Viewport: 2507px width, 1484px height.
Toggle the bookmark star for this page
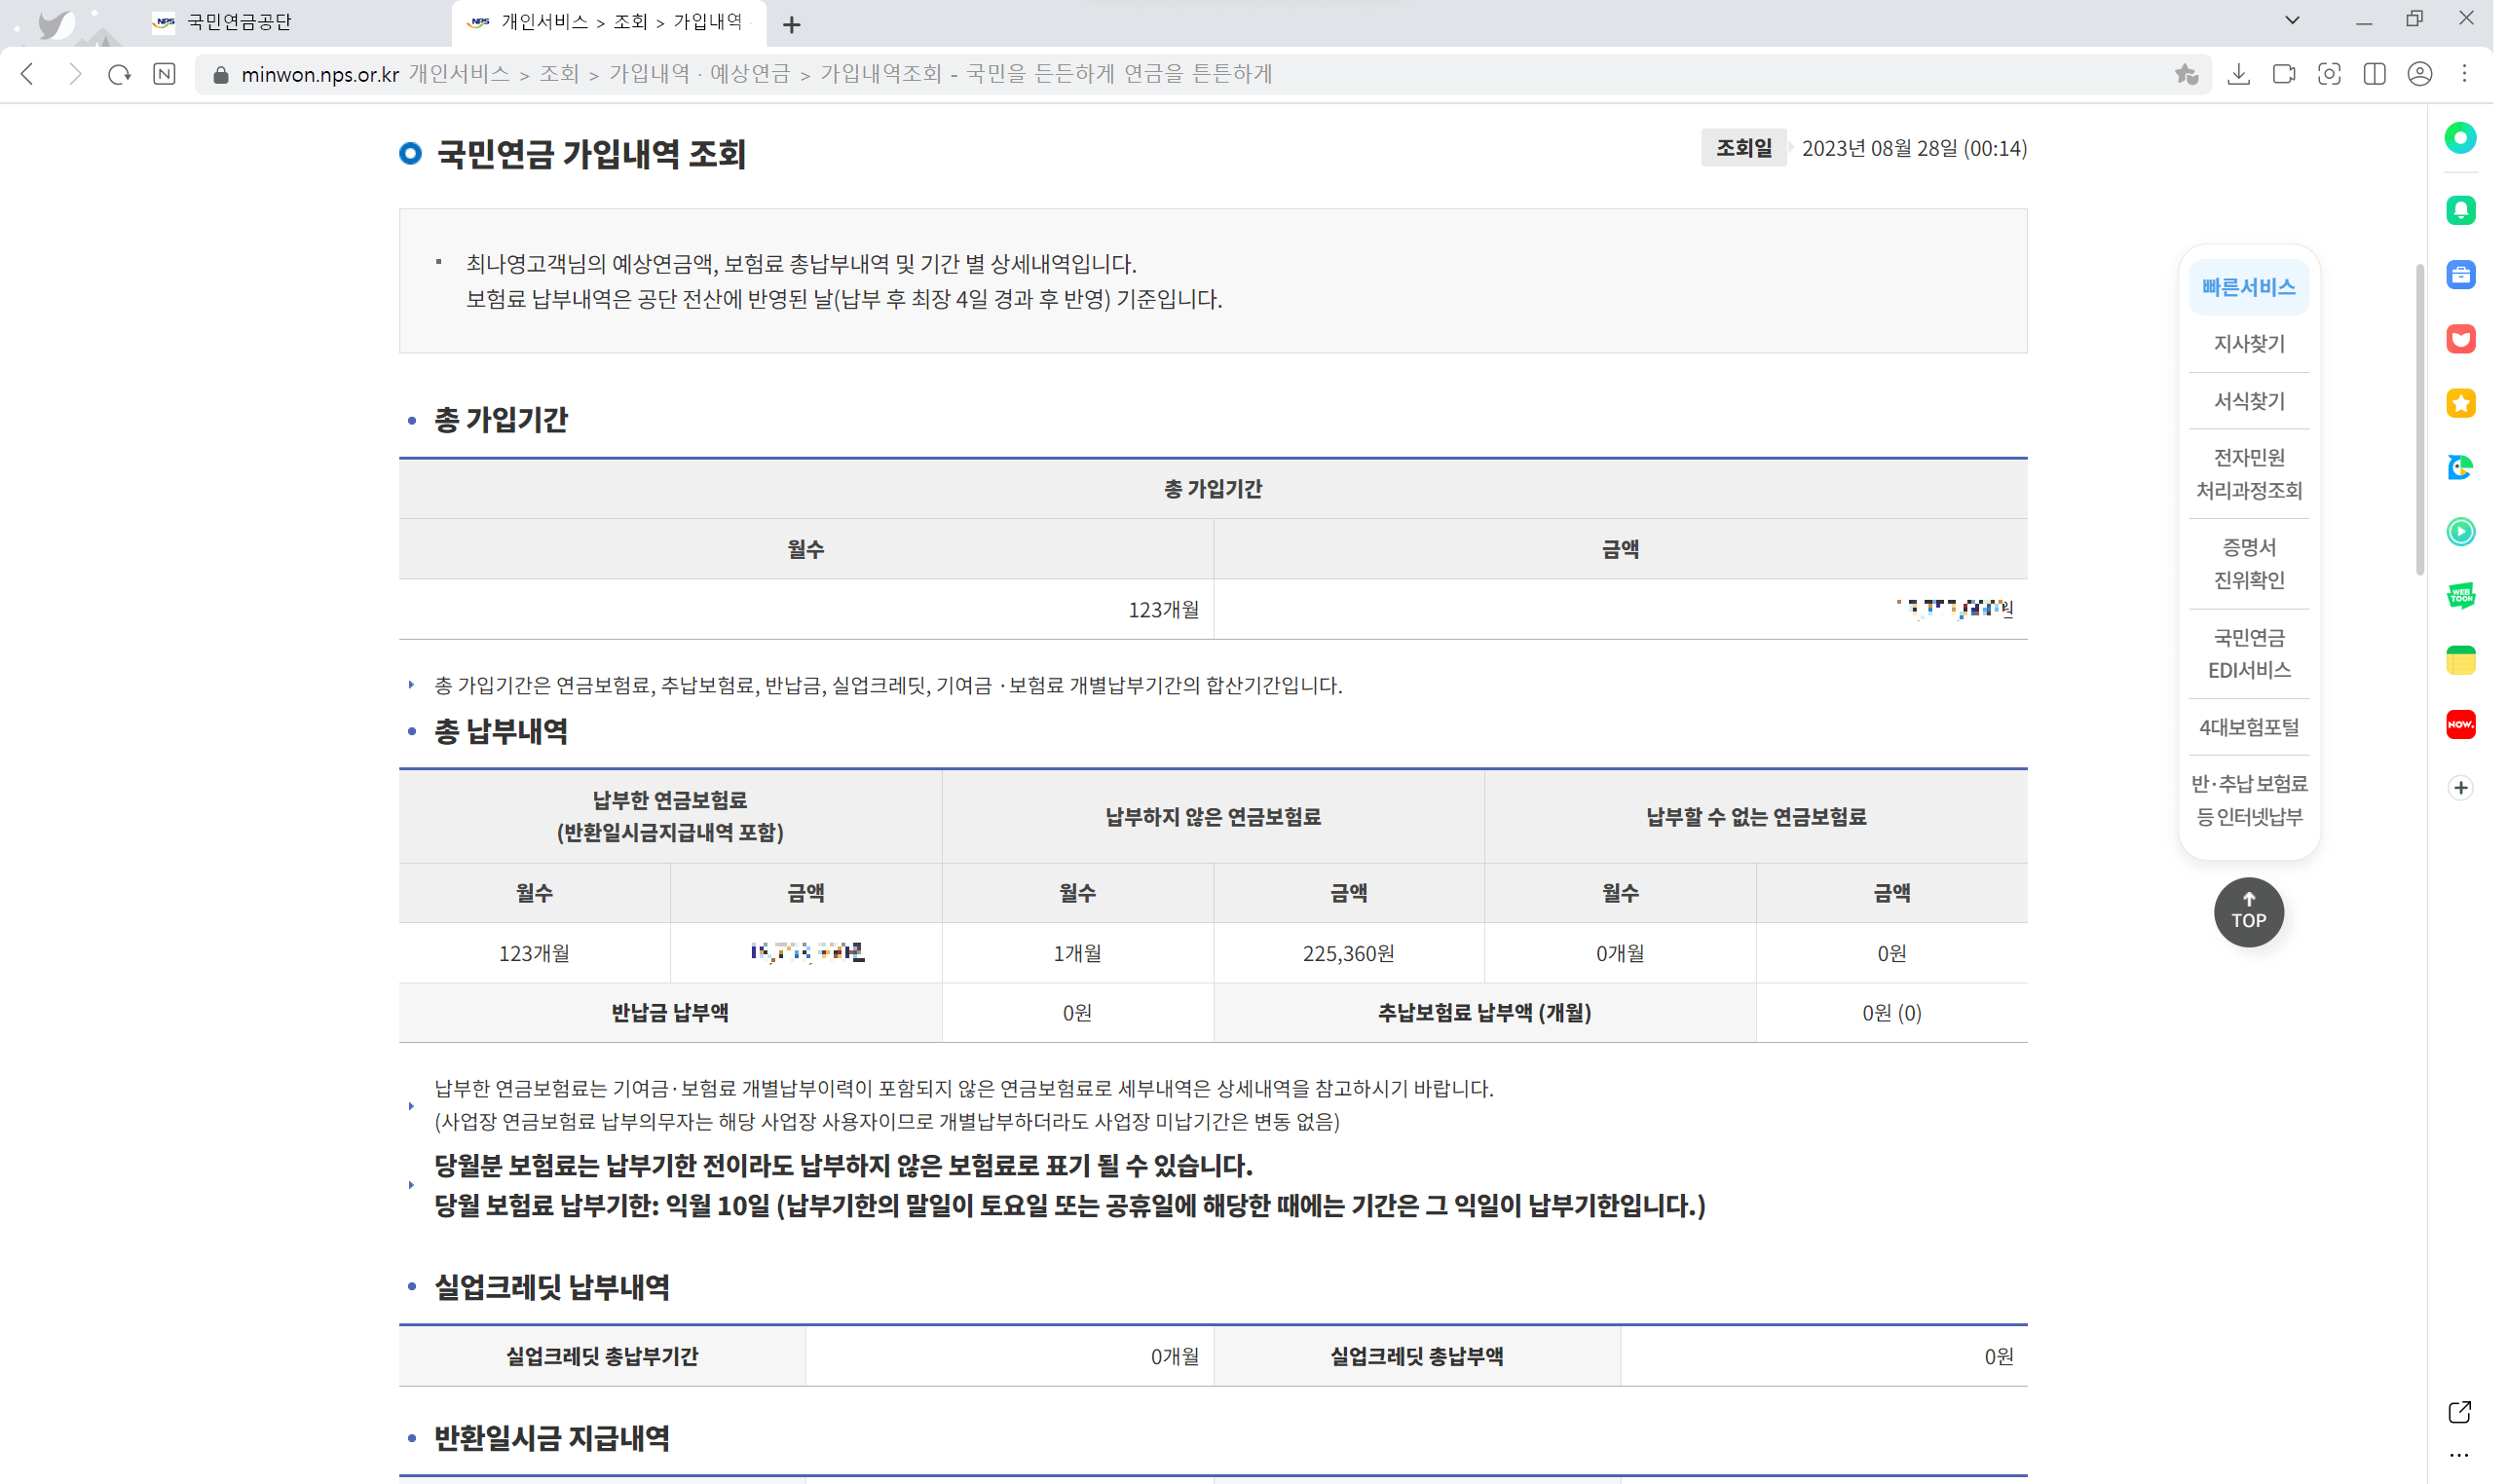click(x=2186, y=73)
